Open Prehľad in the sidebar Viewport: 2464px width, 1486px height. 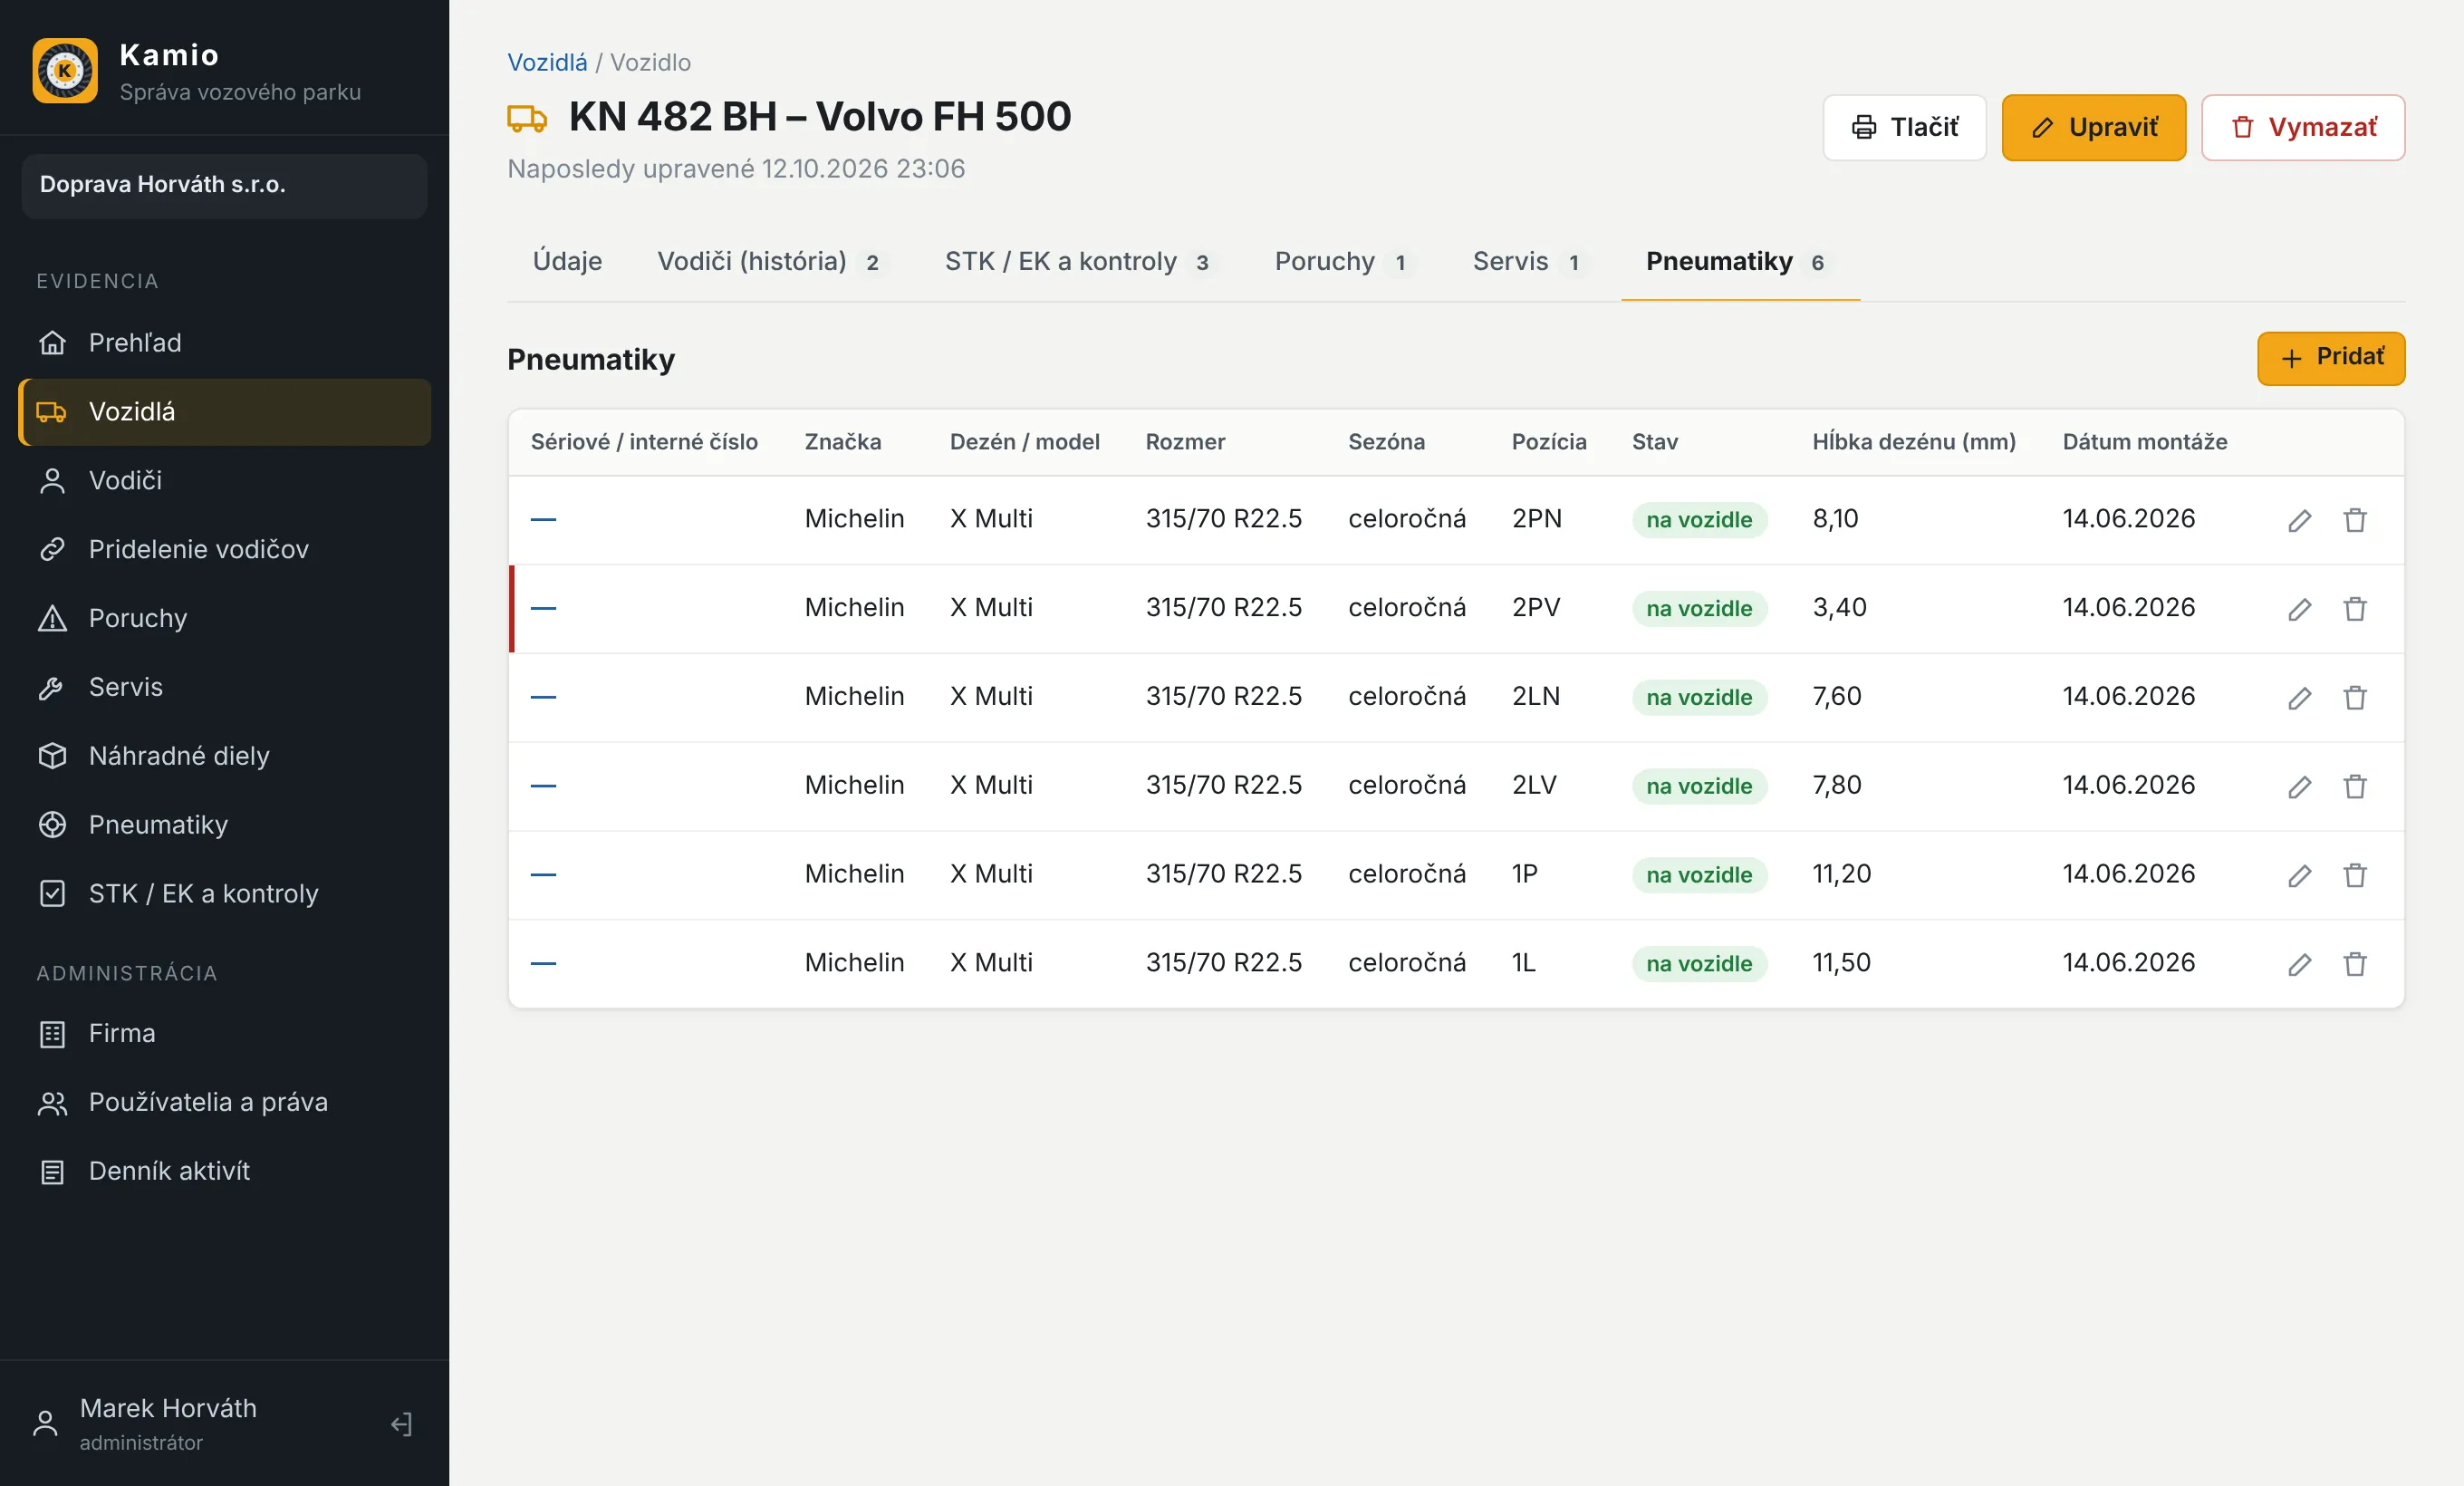(x=225, y=343)
